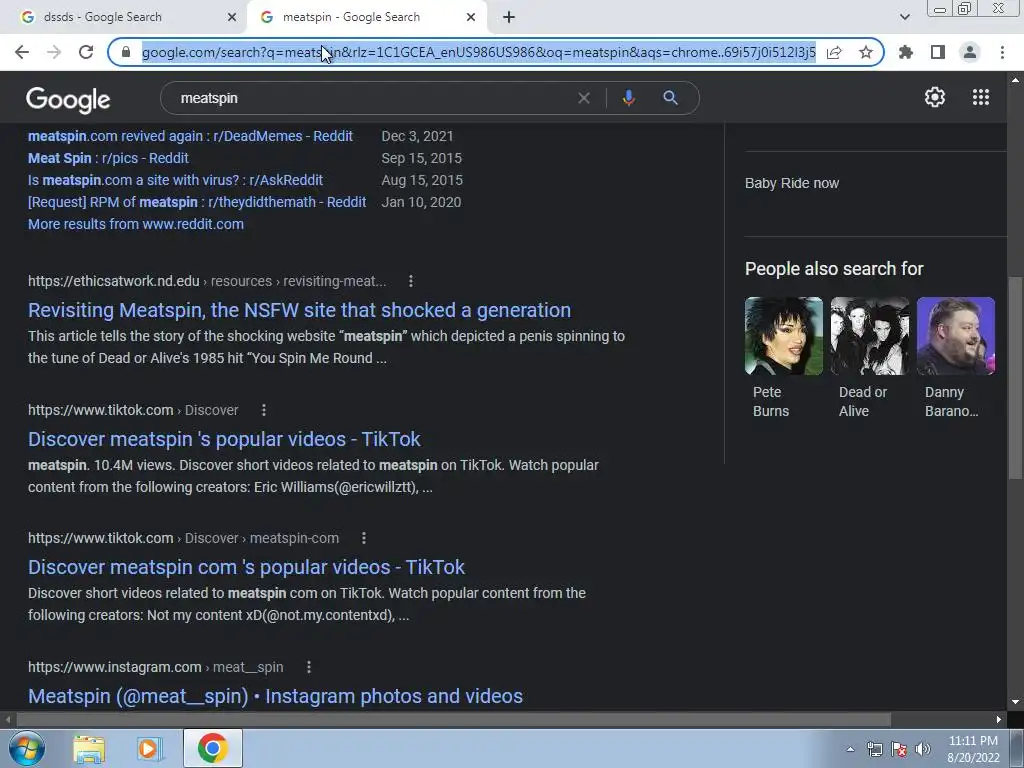The width and height of the screenshot is (1024, 768).
Task: Click the page scroll-down arrow
Action: (1014, 703)
